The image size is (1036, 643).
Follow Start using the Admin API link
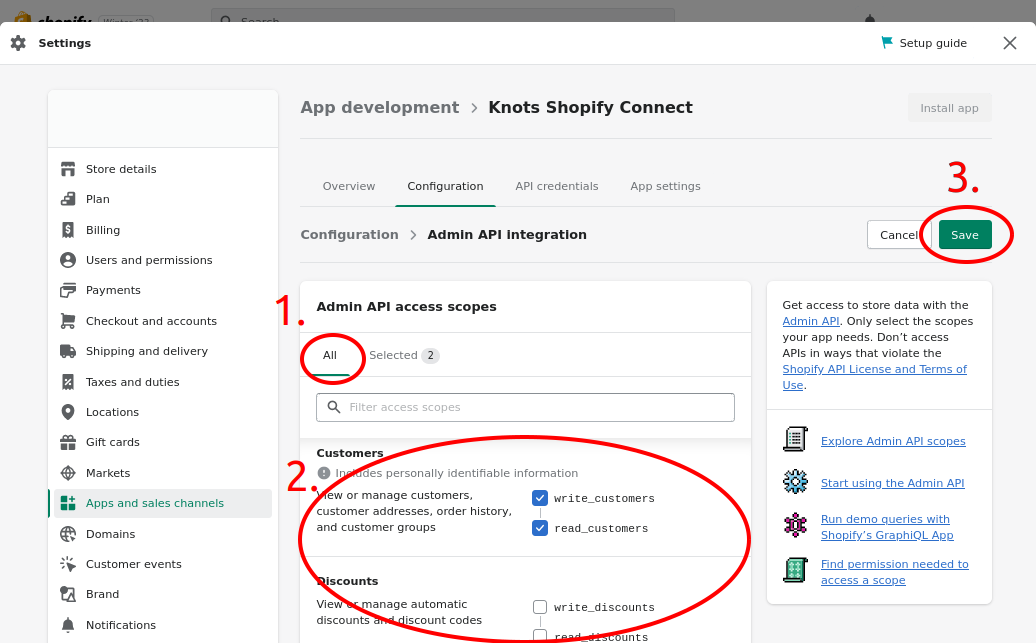coord(893,483)
